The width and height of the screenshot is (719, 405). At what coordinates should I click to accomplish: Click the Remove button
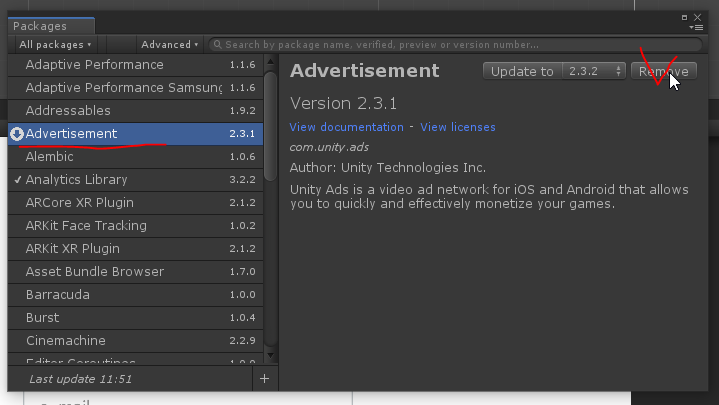click(664, 71)
